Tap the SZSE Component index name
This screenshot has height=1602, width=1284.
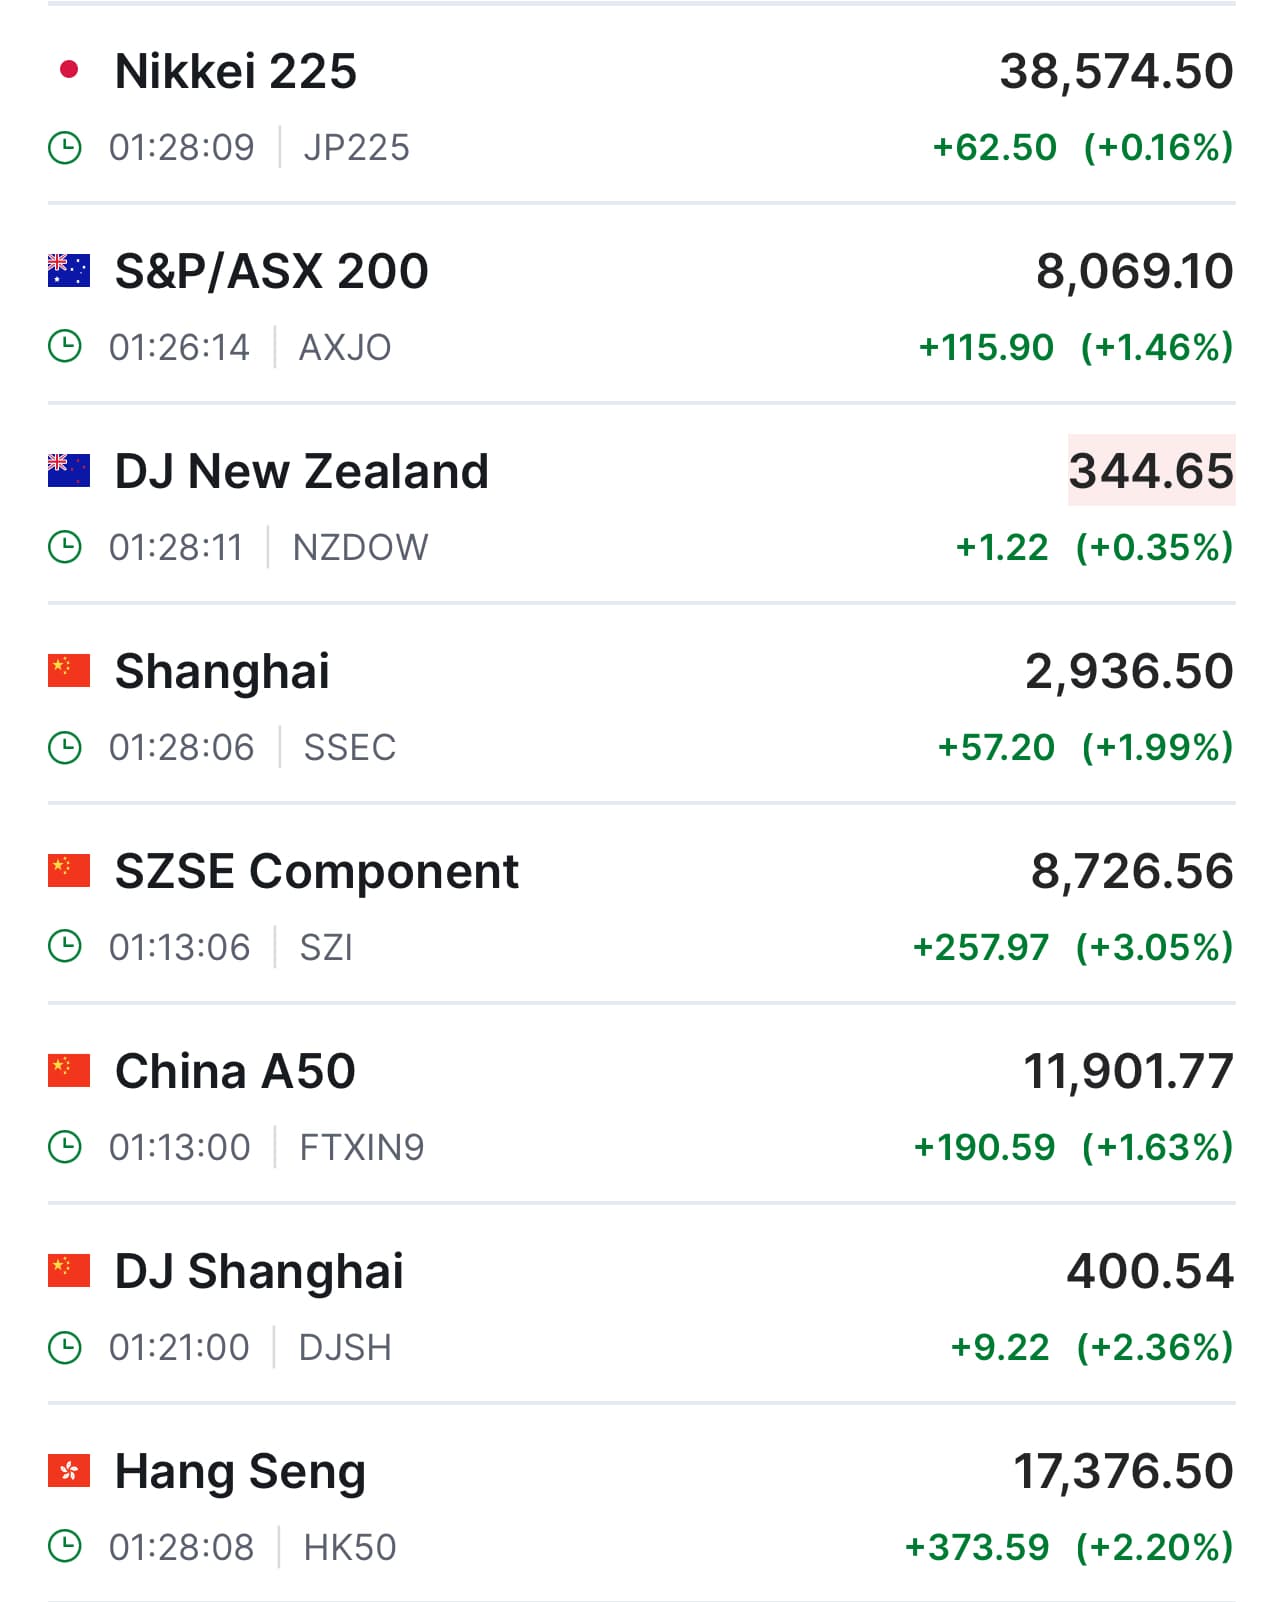[317, 872]
